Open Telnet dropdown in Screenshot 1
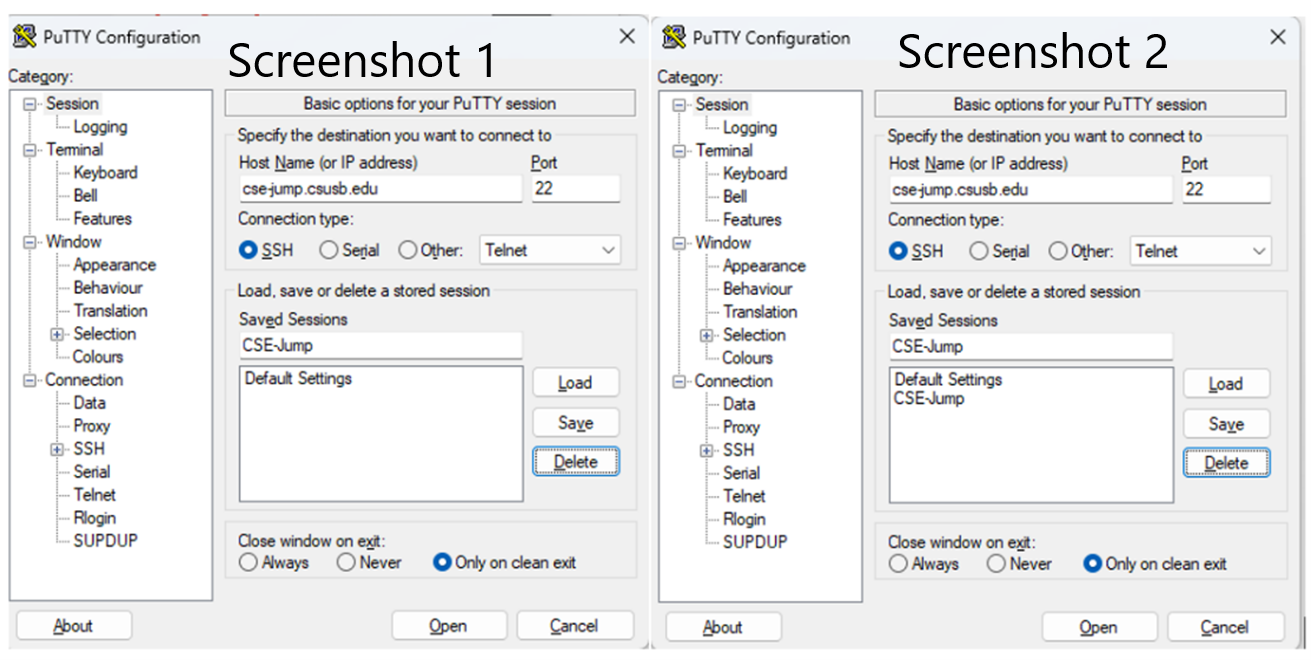The width and height of the screenshot is (1311, 660). point(550,251)
